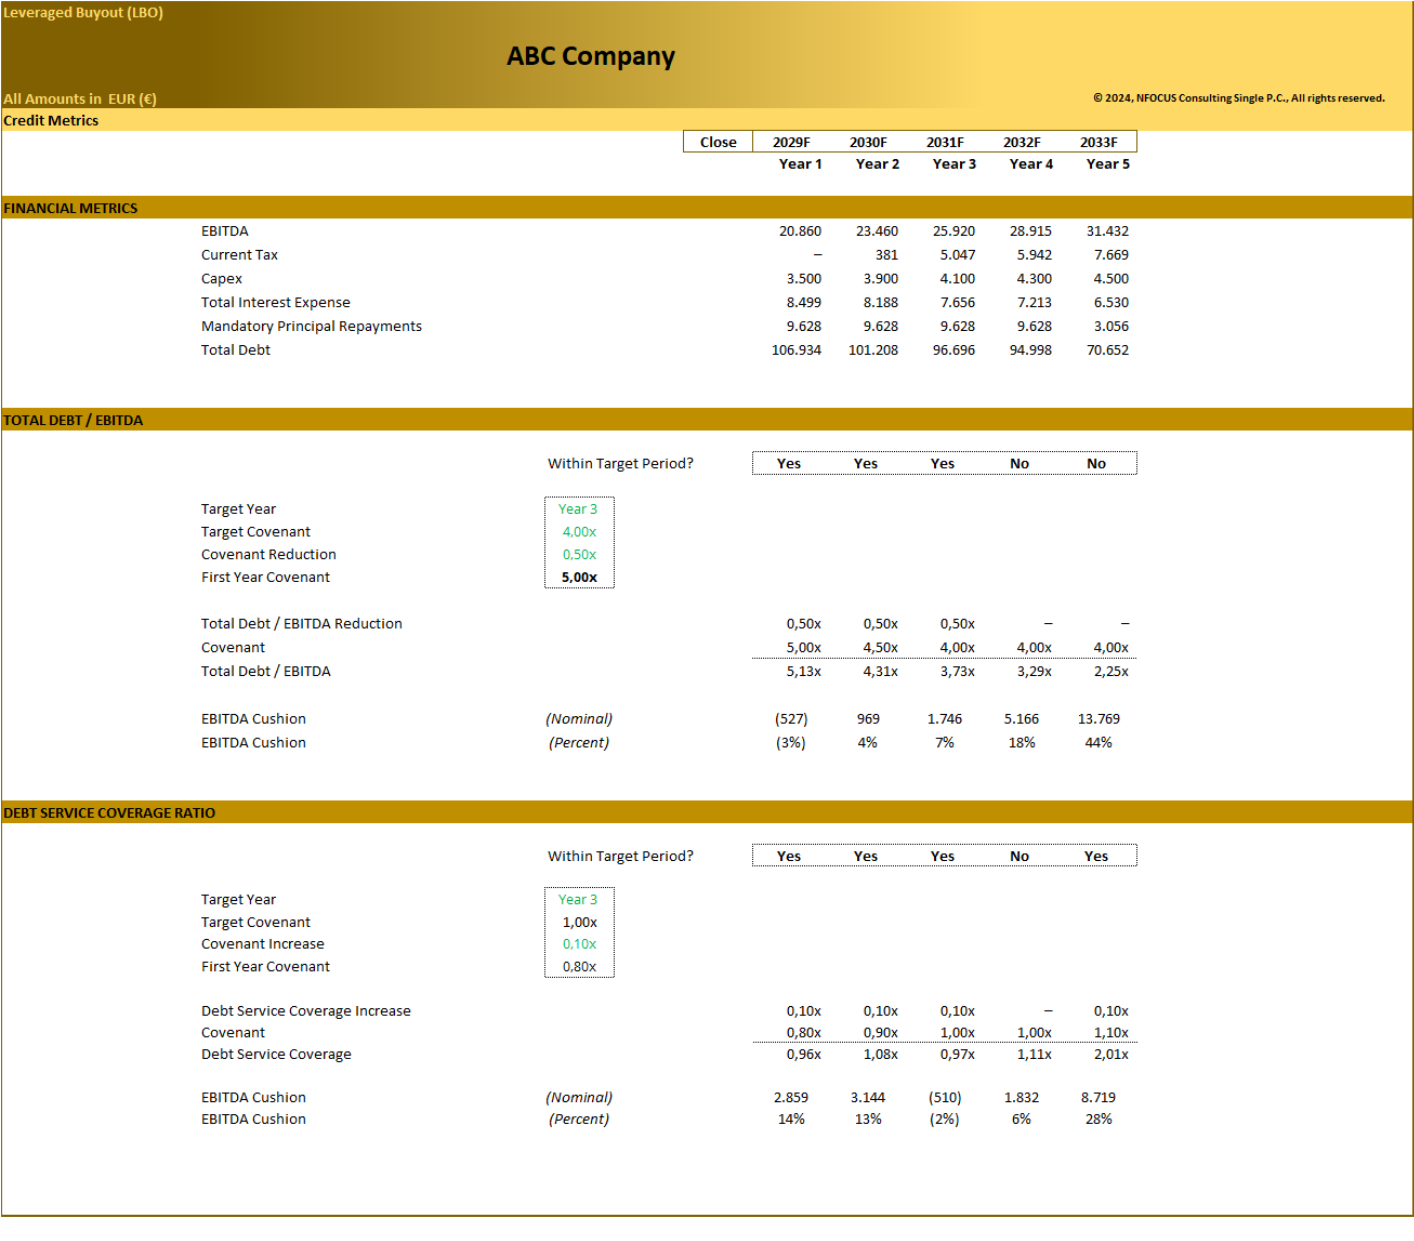Image resolution: width=1414 pixels, height=1241 pixels.
Task: Click Target Covenant input 4,00x
Action: pos(579,532)
